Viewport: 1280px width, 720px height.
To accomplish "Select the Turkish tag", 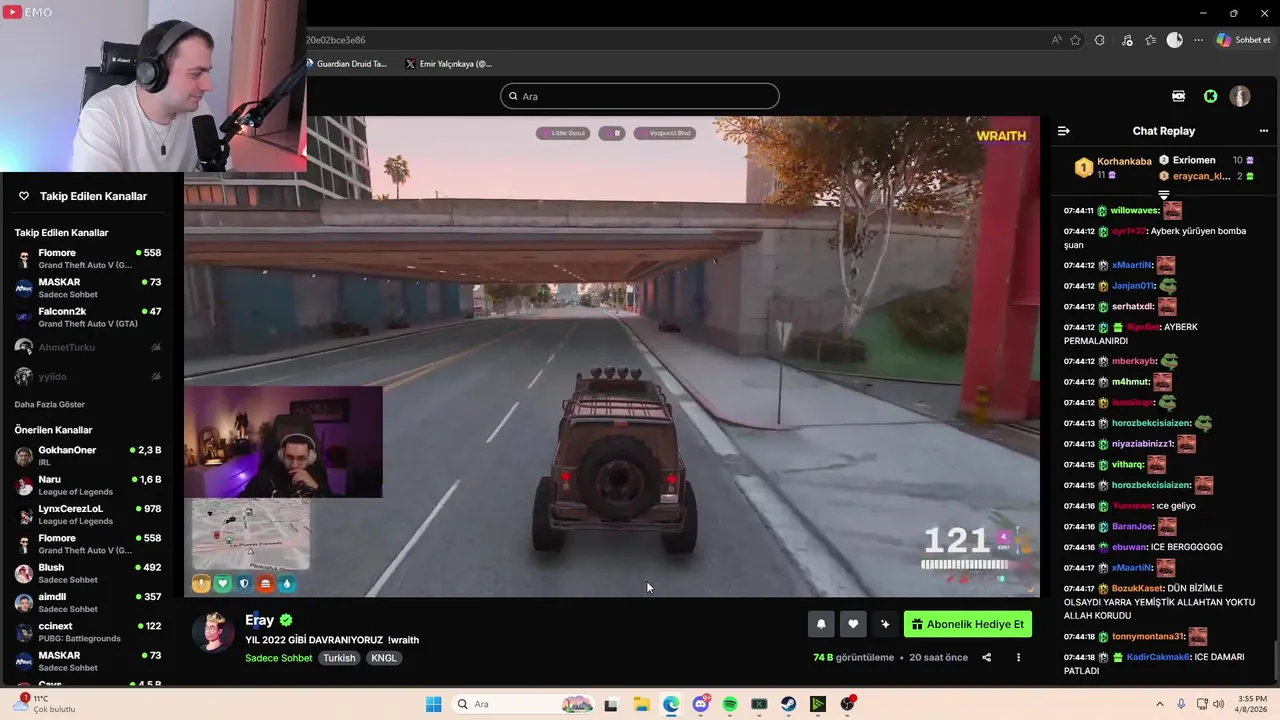I will 339,658.
